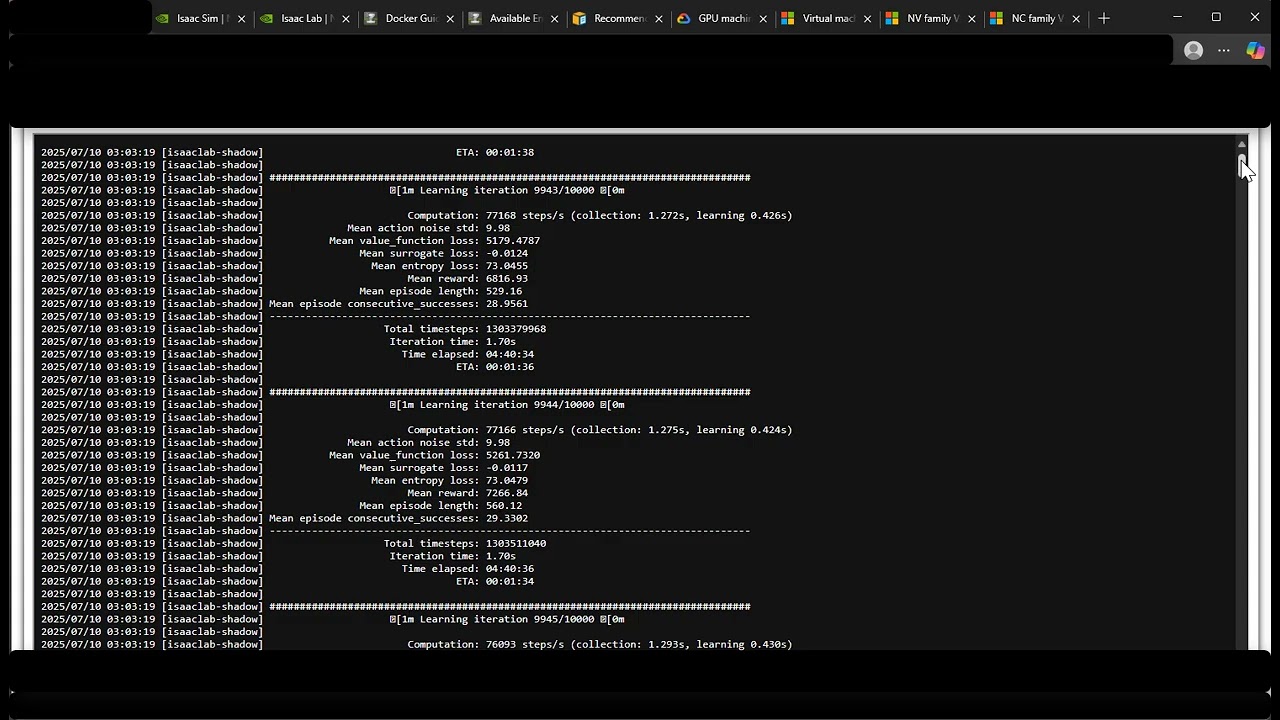Click the 'Learning iteration 9945/10000' line
Viewport: 1280px width, 720px height.
click(x=507, y=619)
